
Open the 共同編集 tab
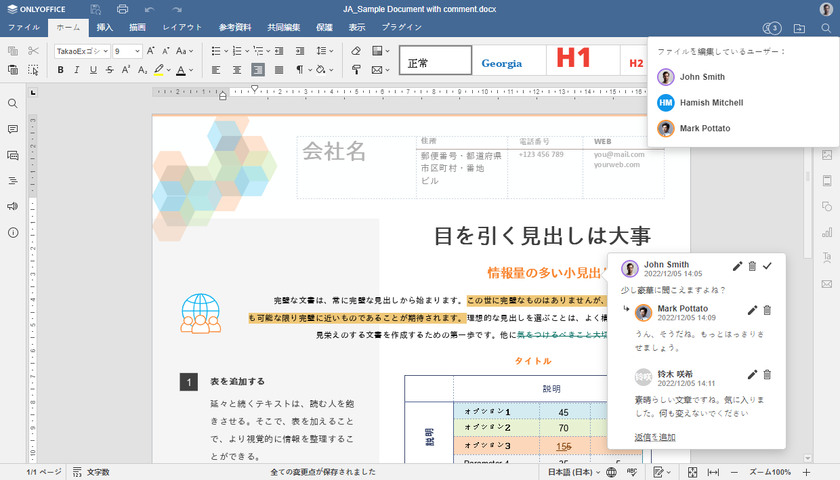pos(284,28)
